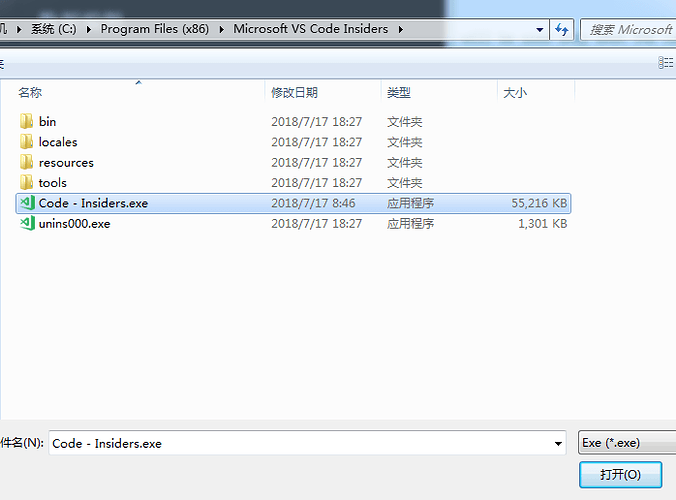Screen dimensions: 676x500
Task: Focus the 搜索 Microsoft search box
Action: pyautogui.click(x=629, y=29)
